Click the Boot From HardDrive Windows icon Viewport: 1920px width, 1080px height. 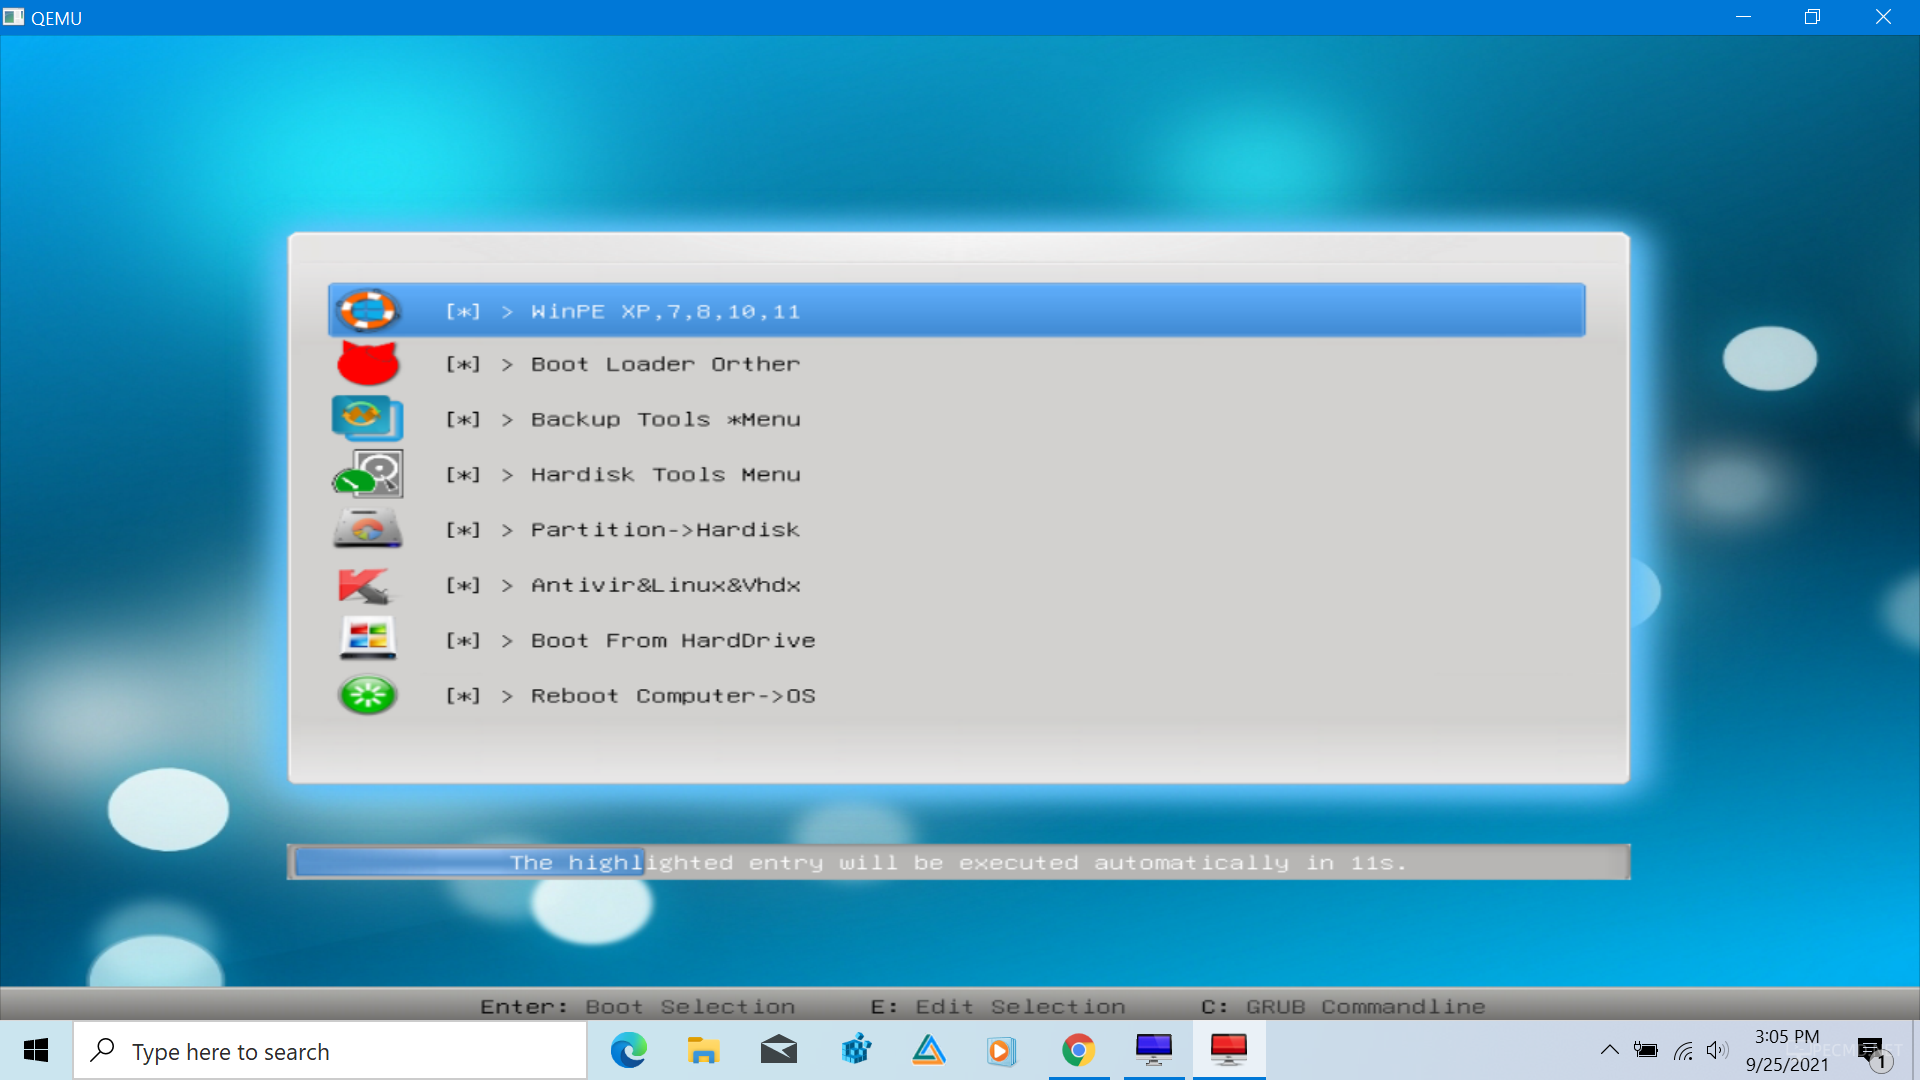[367, 638]
